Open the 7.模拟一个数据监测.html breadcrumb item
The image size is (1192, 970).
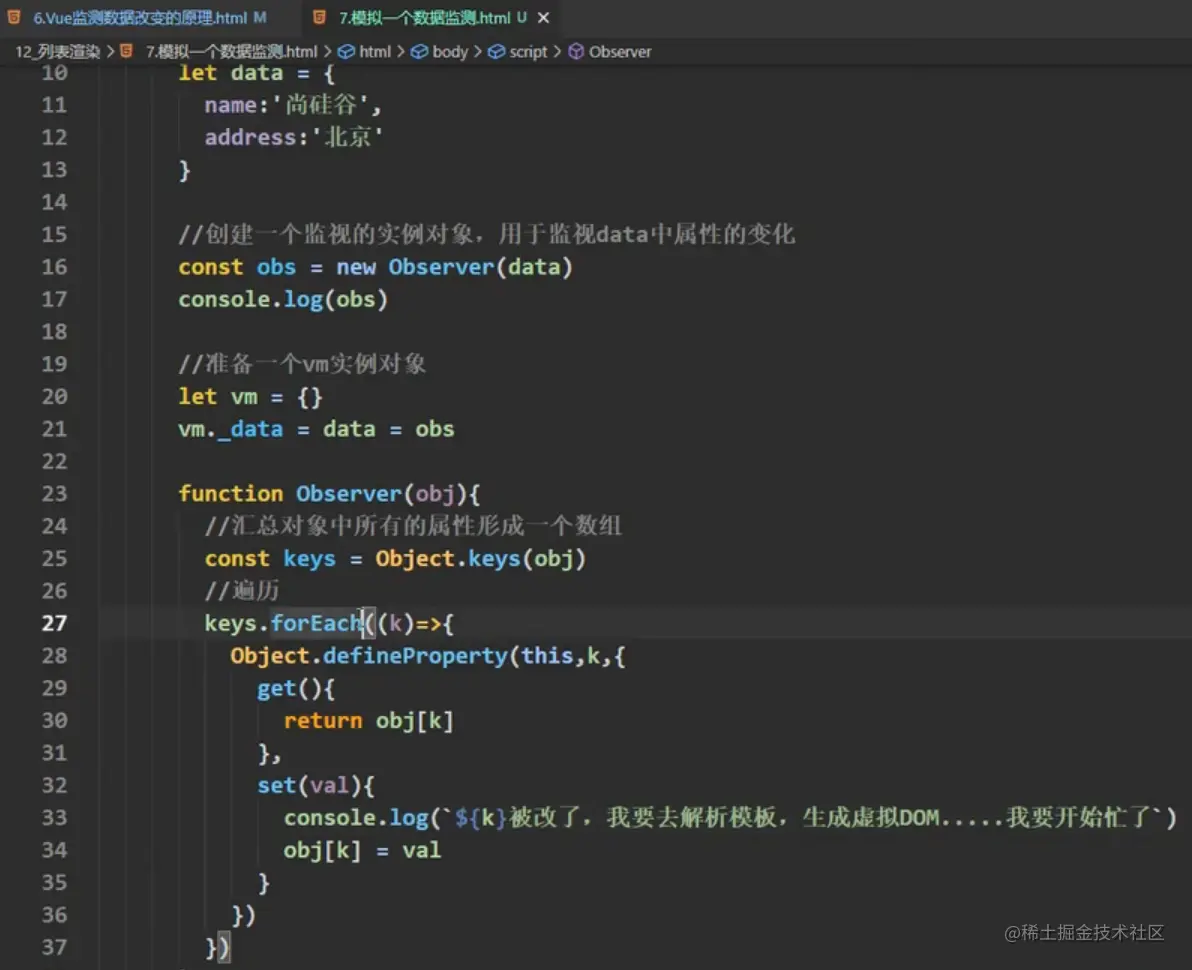coord(231,52)
